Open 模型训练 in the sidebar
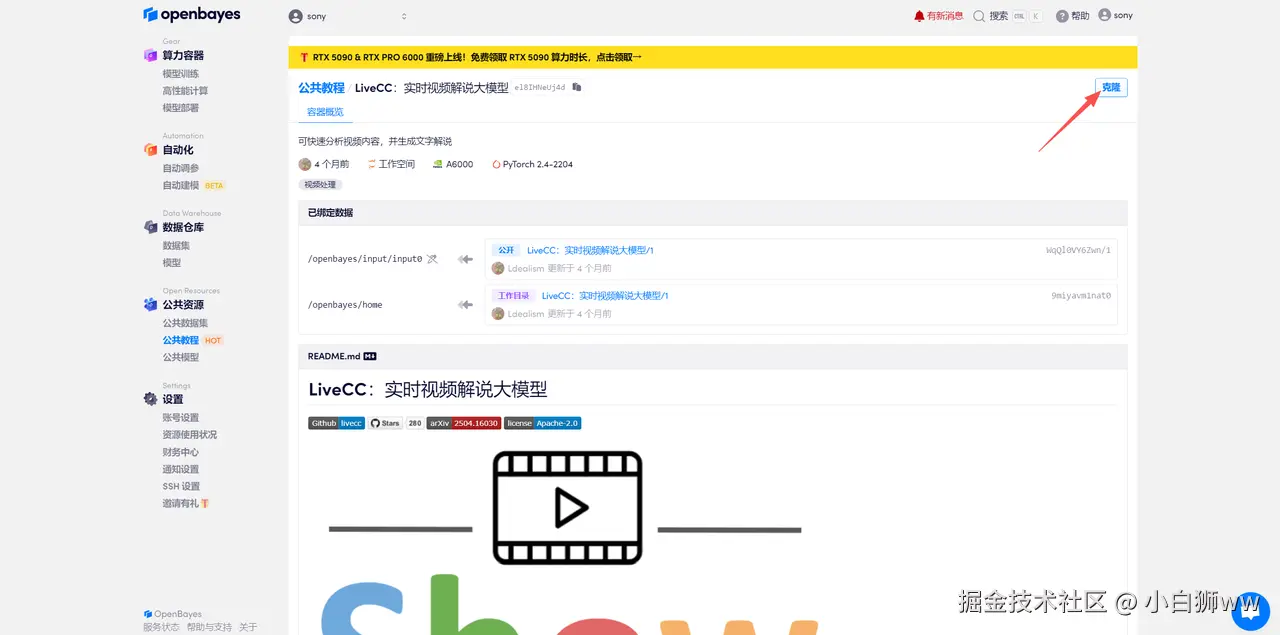The height and width of the screenshot is (635, 1280). (x=181, y=73)
